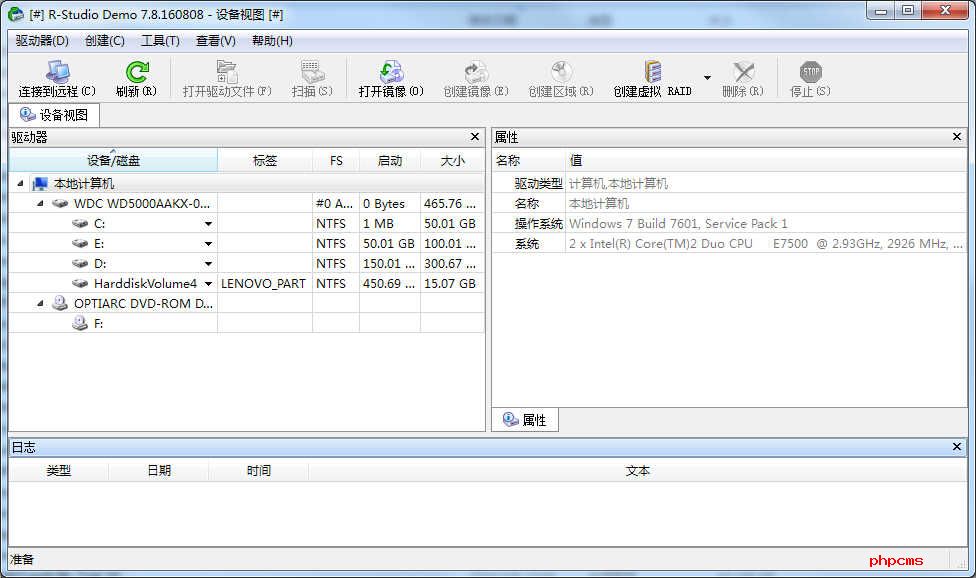The width and height of the screenshot is (976, 578).
Task: Sort by the 启动 column header
Action: [x=390, y=161]
